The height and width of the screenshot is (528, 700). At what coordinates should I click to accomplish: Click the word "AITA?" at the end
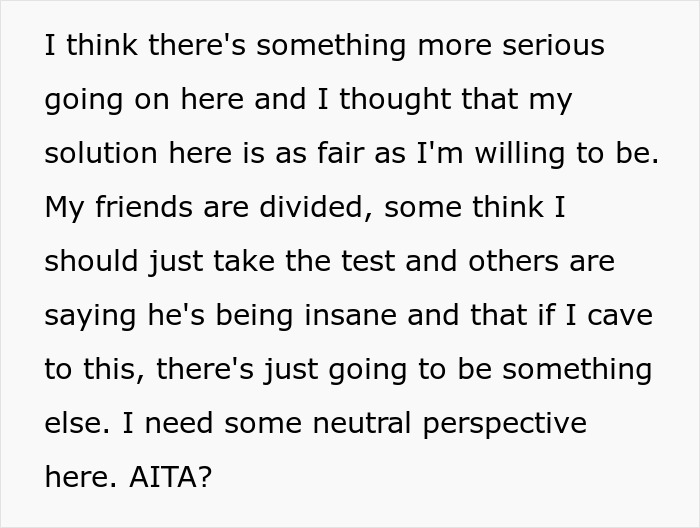tap(170, 477)
